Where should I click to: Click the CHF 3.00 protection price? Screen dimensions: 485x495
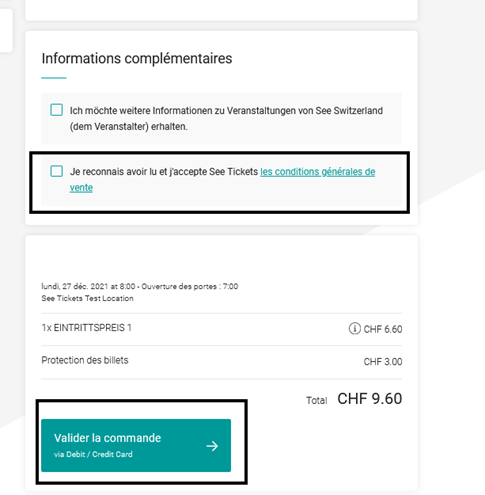click(x=383, y=362)
